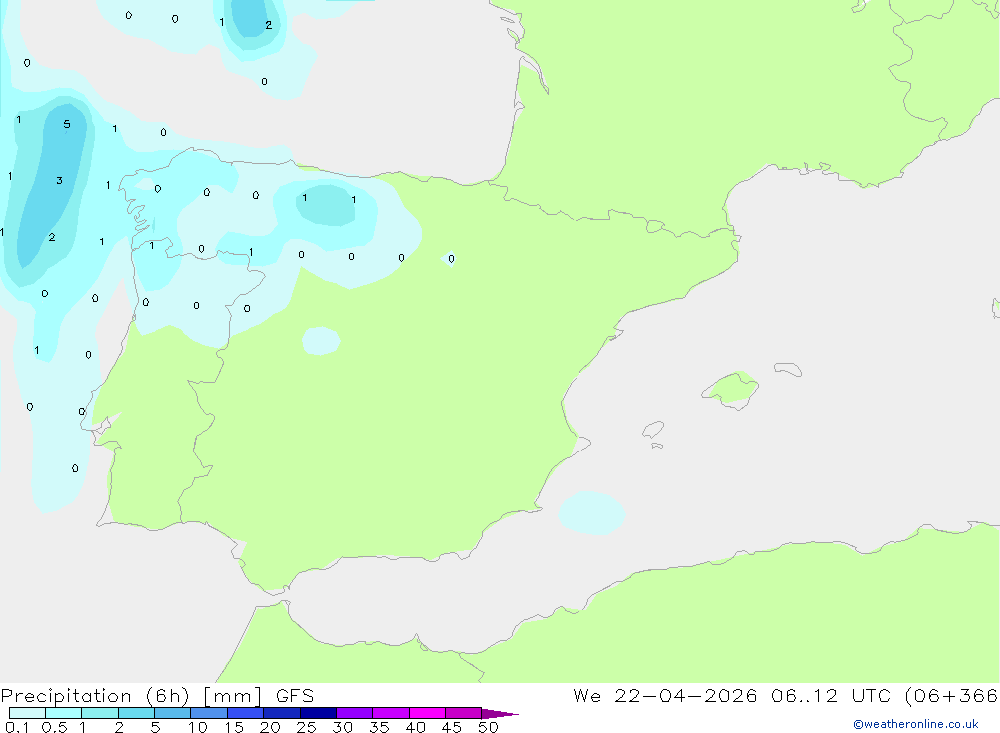Click the '3' mm precipitation value on the map
Screen dimensions: 1000x733
point(59,181)
